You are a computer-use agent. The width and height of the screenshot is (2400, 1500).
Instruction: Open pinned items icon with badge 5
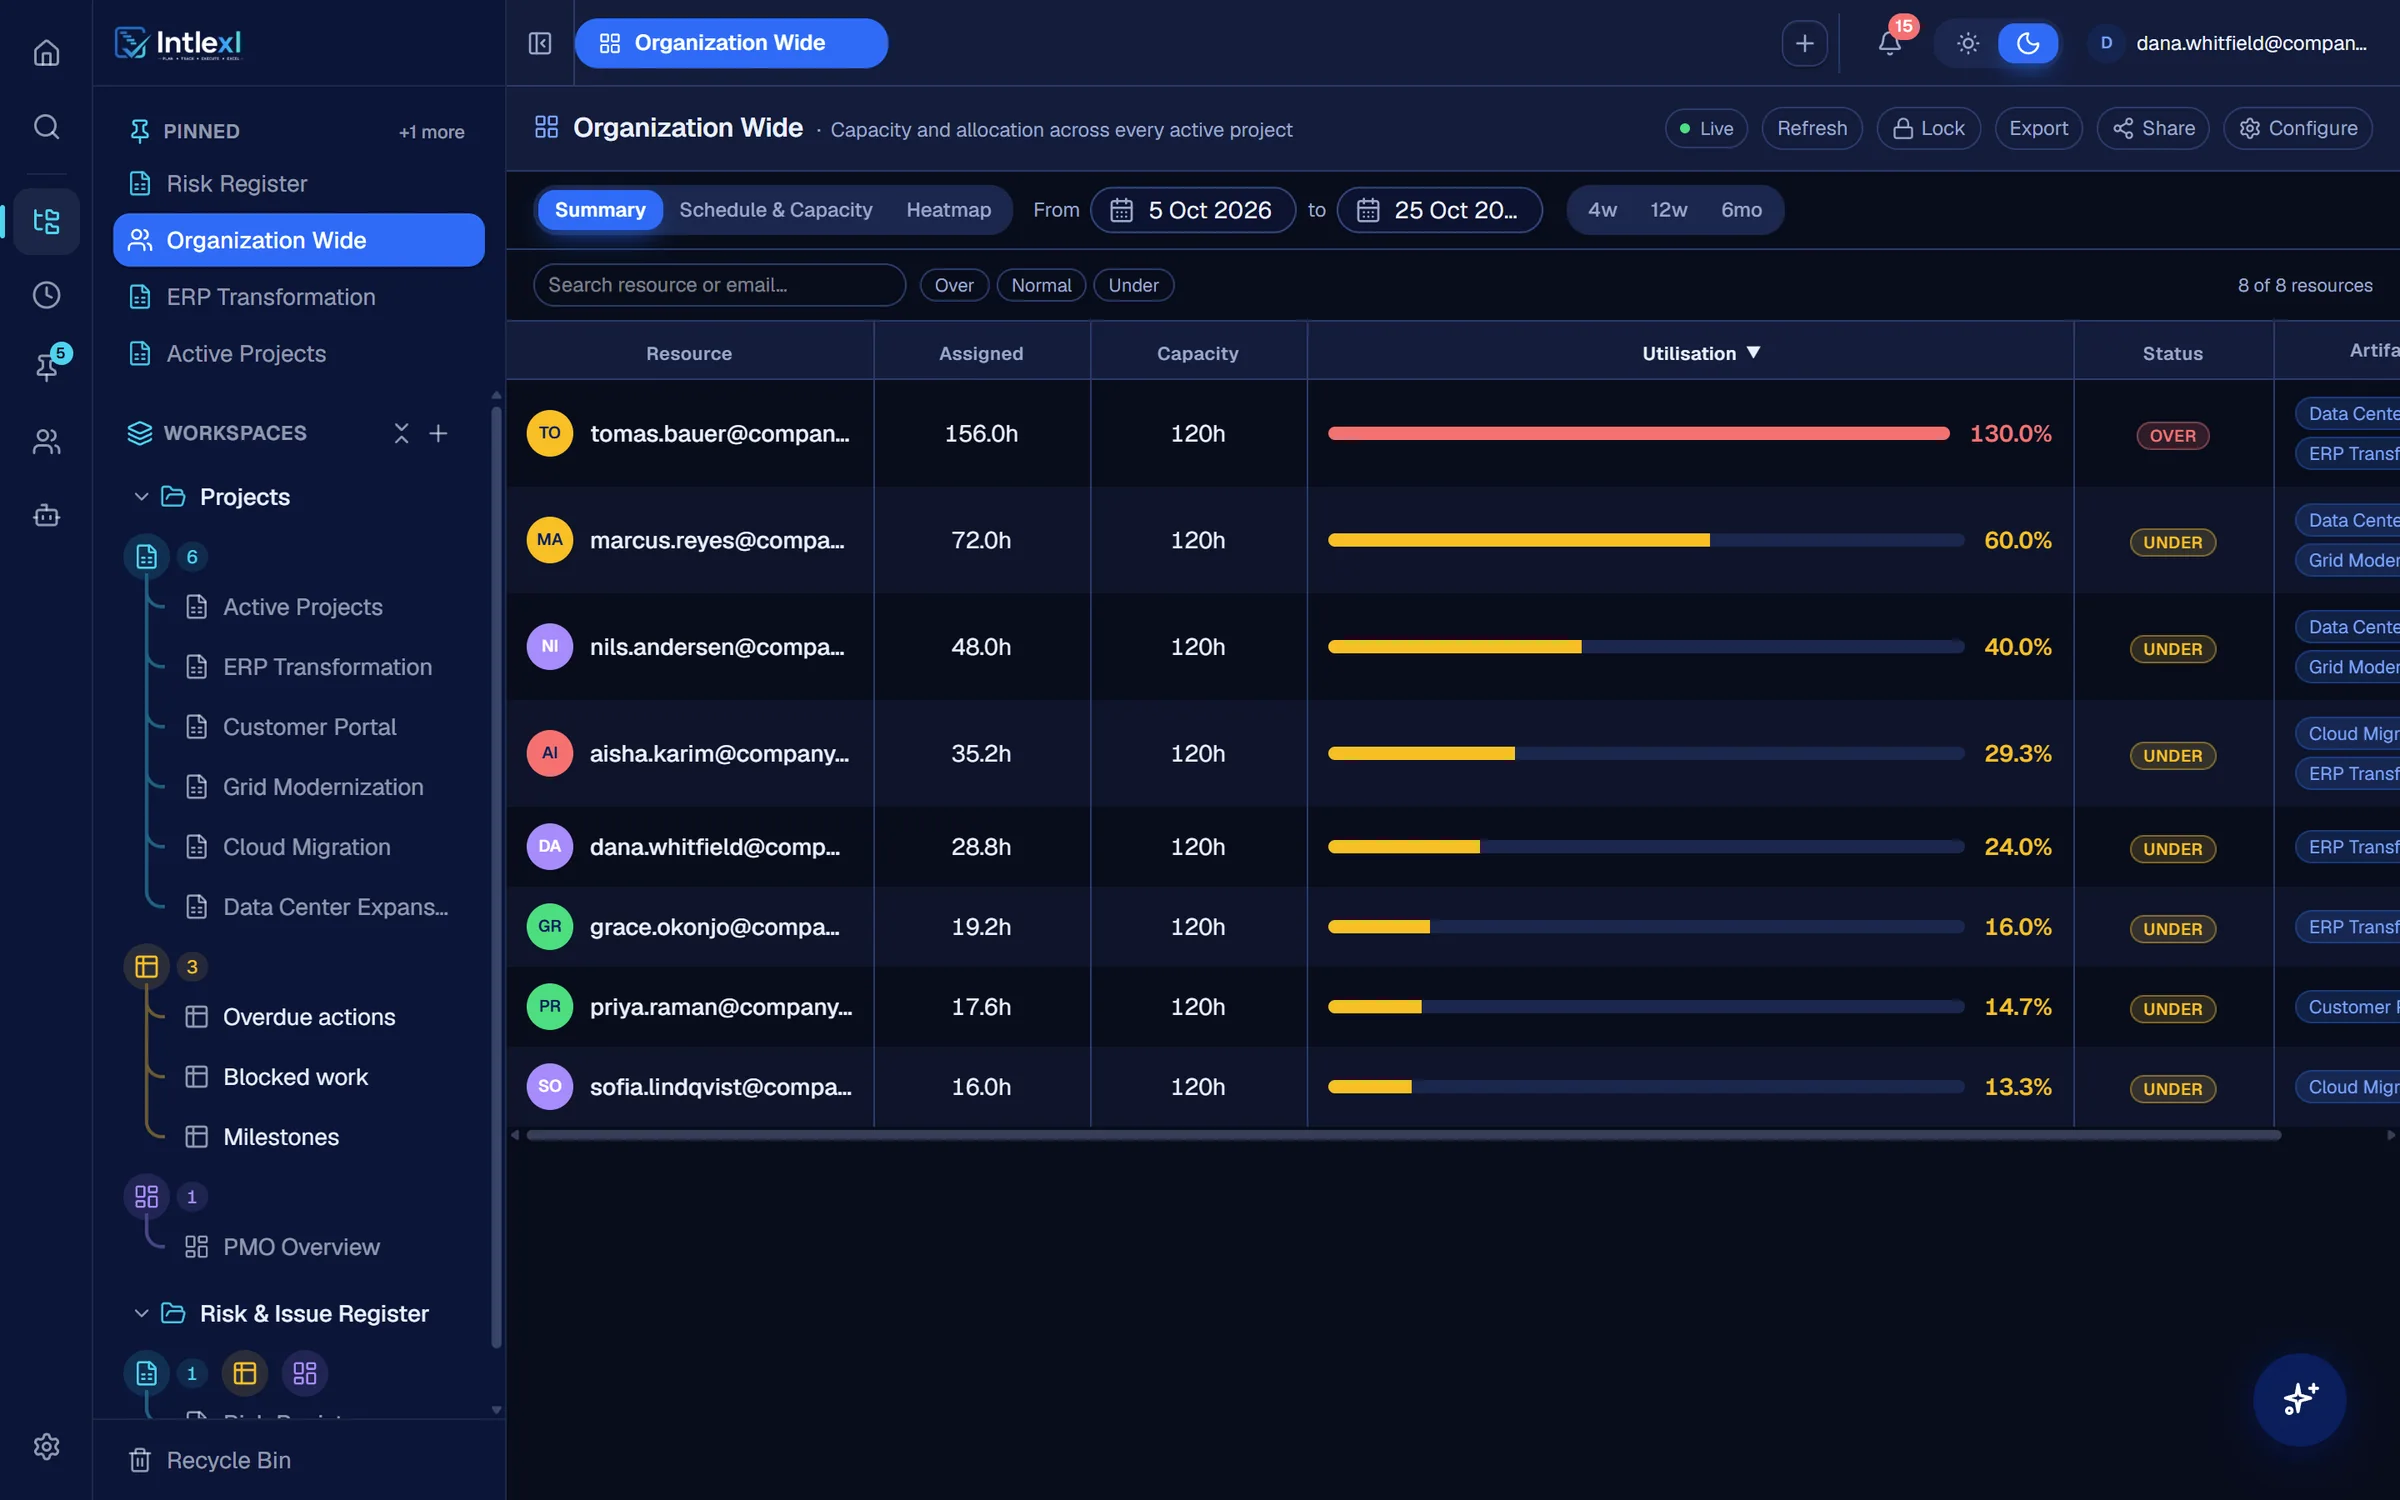46,366
